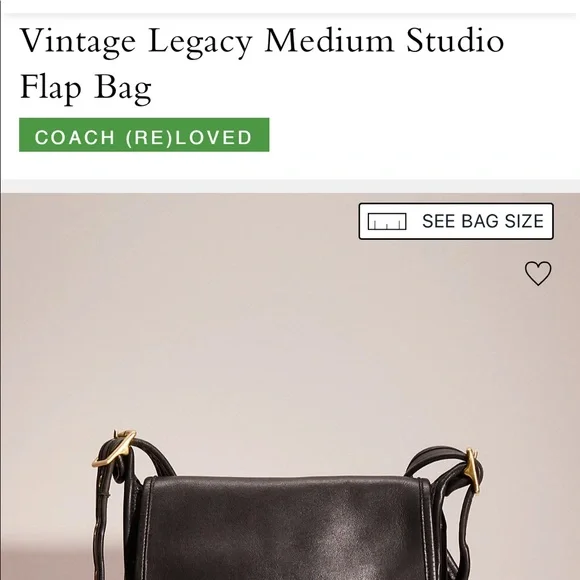Click the "COACH" text in green badge
Viewport: 580px width, 580px height.
[x=75, y=138]
